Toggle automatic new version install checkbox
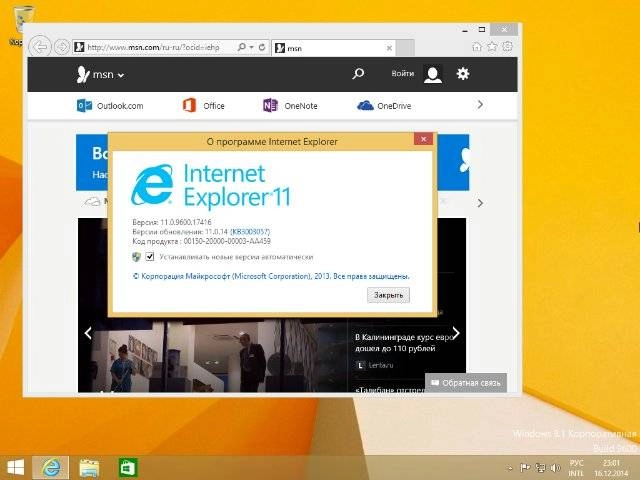The image size is (640, 480). click(x=150, y=257)
